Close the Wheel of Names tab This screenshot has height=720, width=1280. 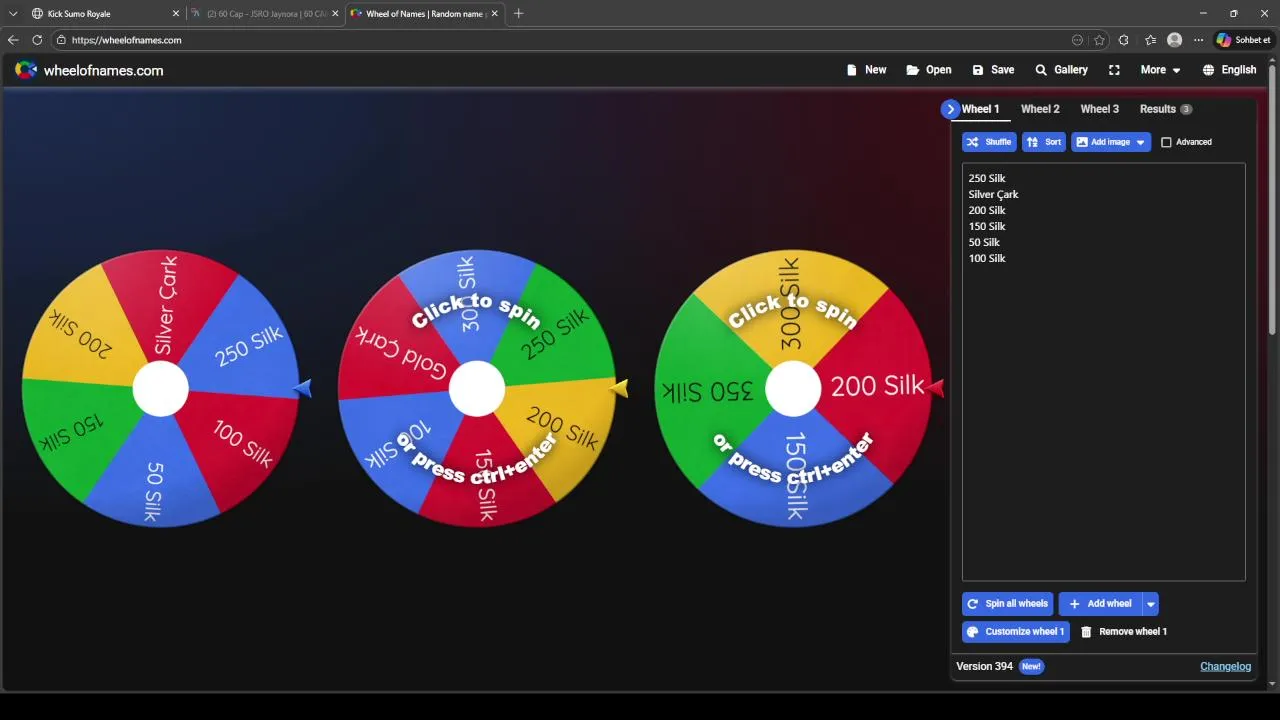coord(494,14)
